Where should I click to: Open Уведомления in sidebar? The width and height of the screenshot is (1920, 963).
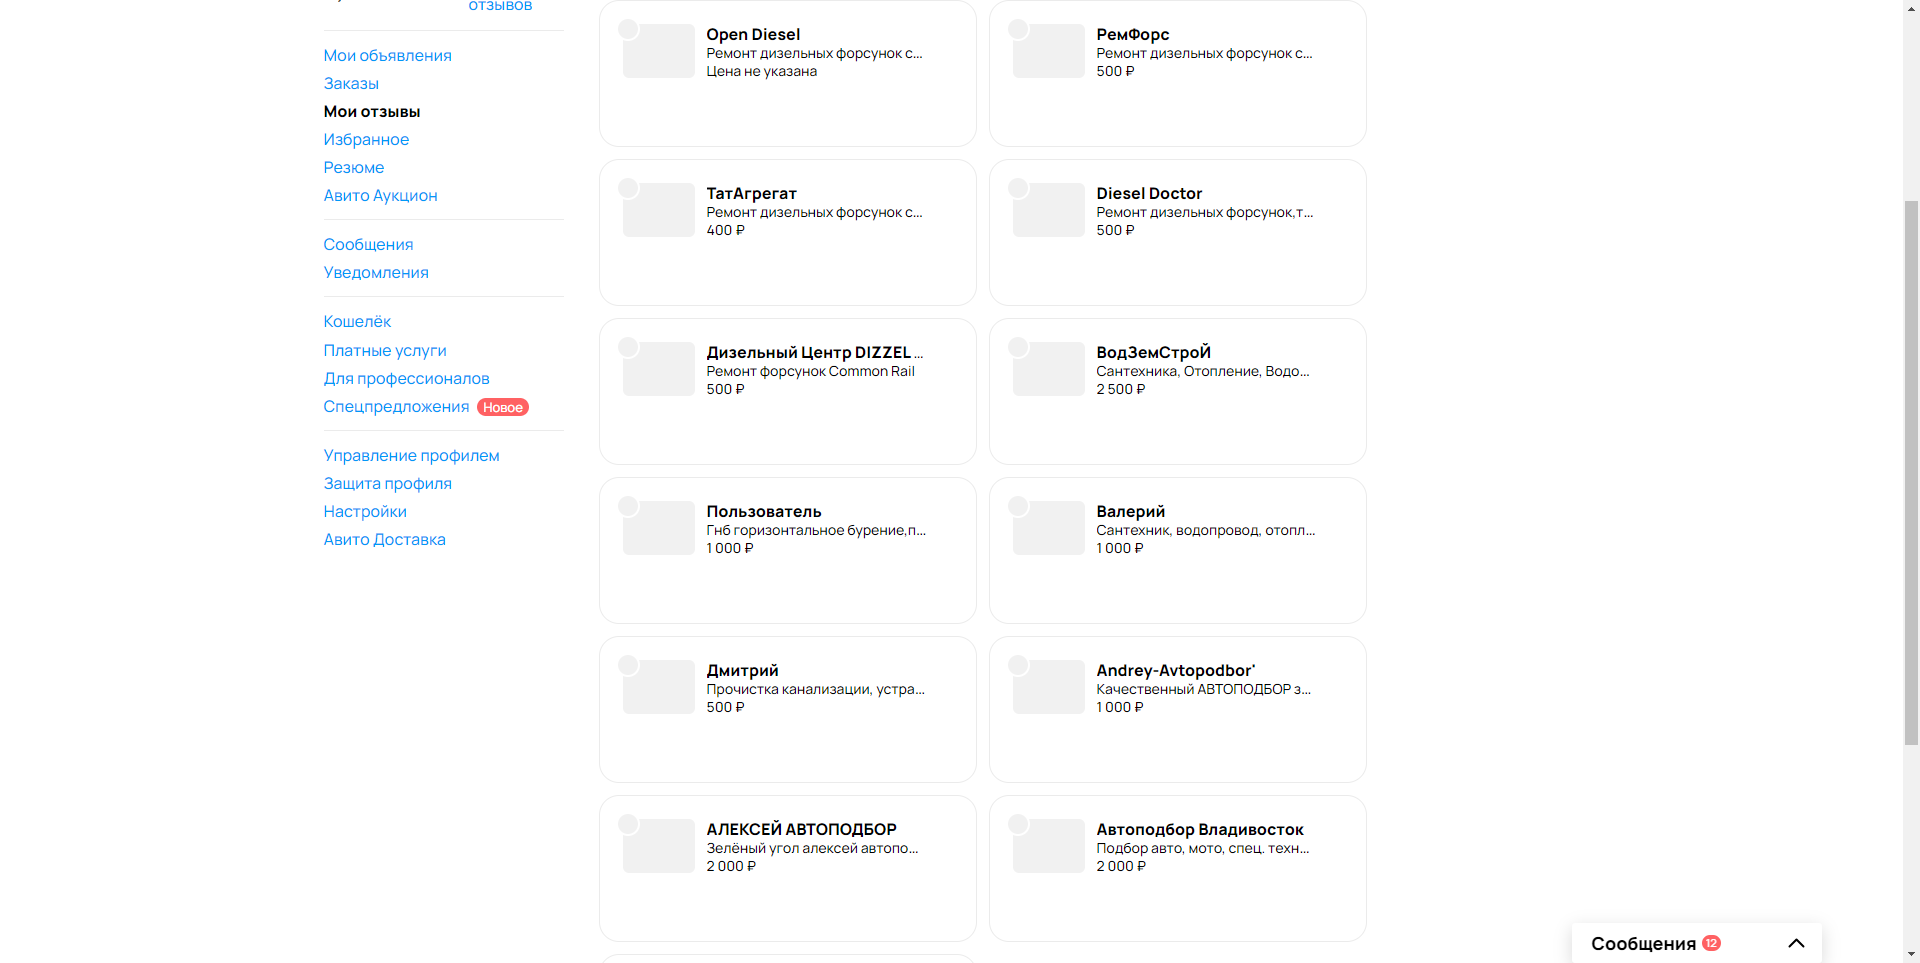click(376, 272)
